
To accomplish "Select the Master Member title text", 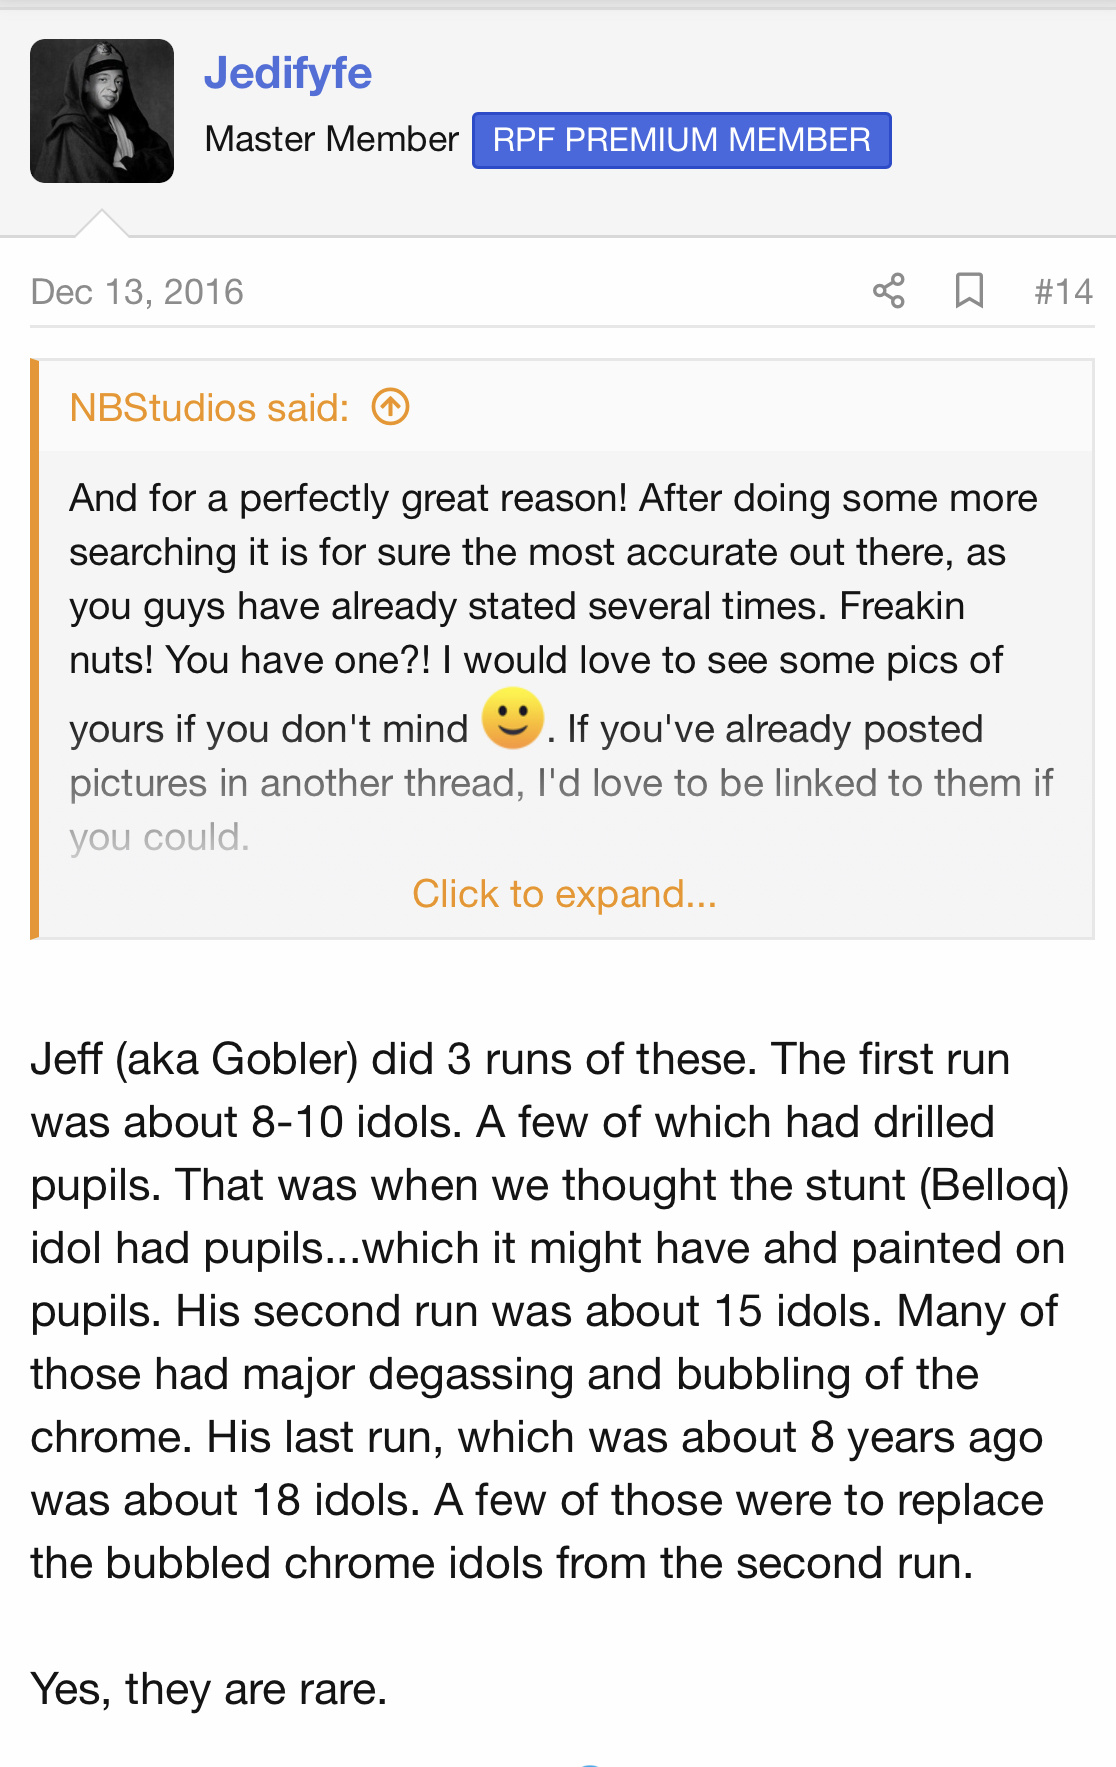I will tap(331, 139).
